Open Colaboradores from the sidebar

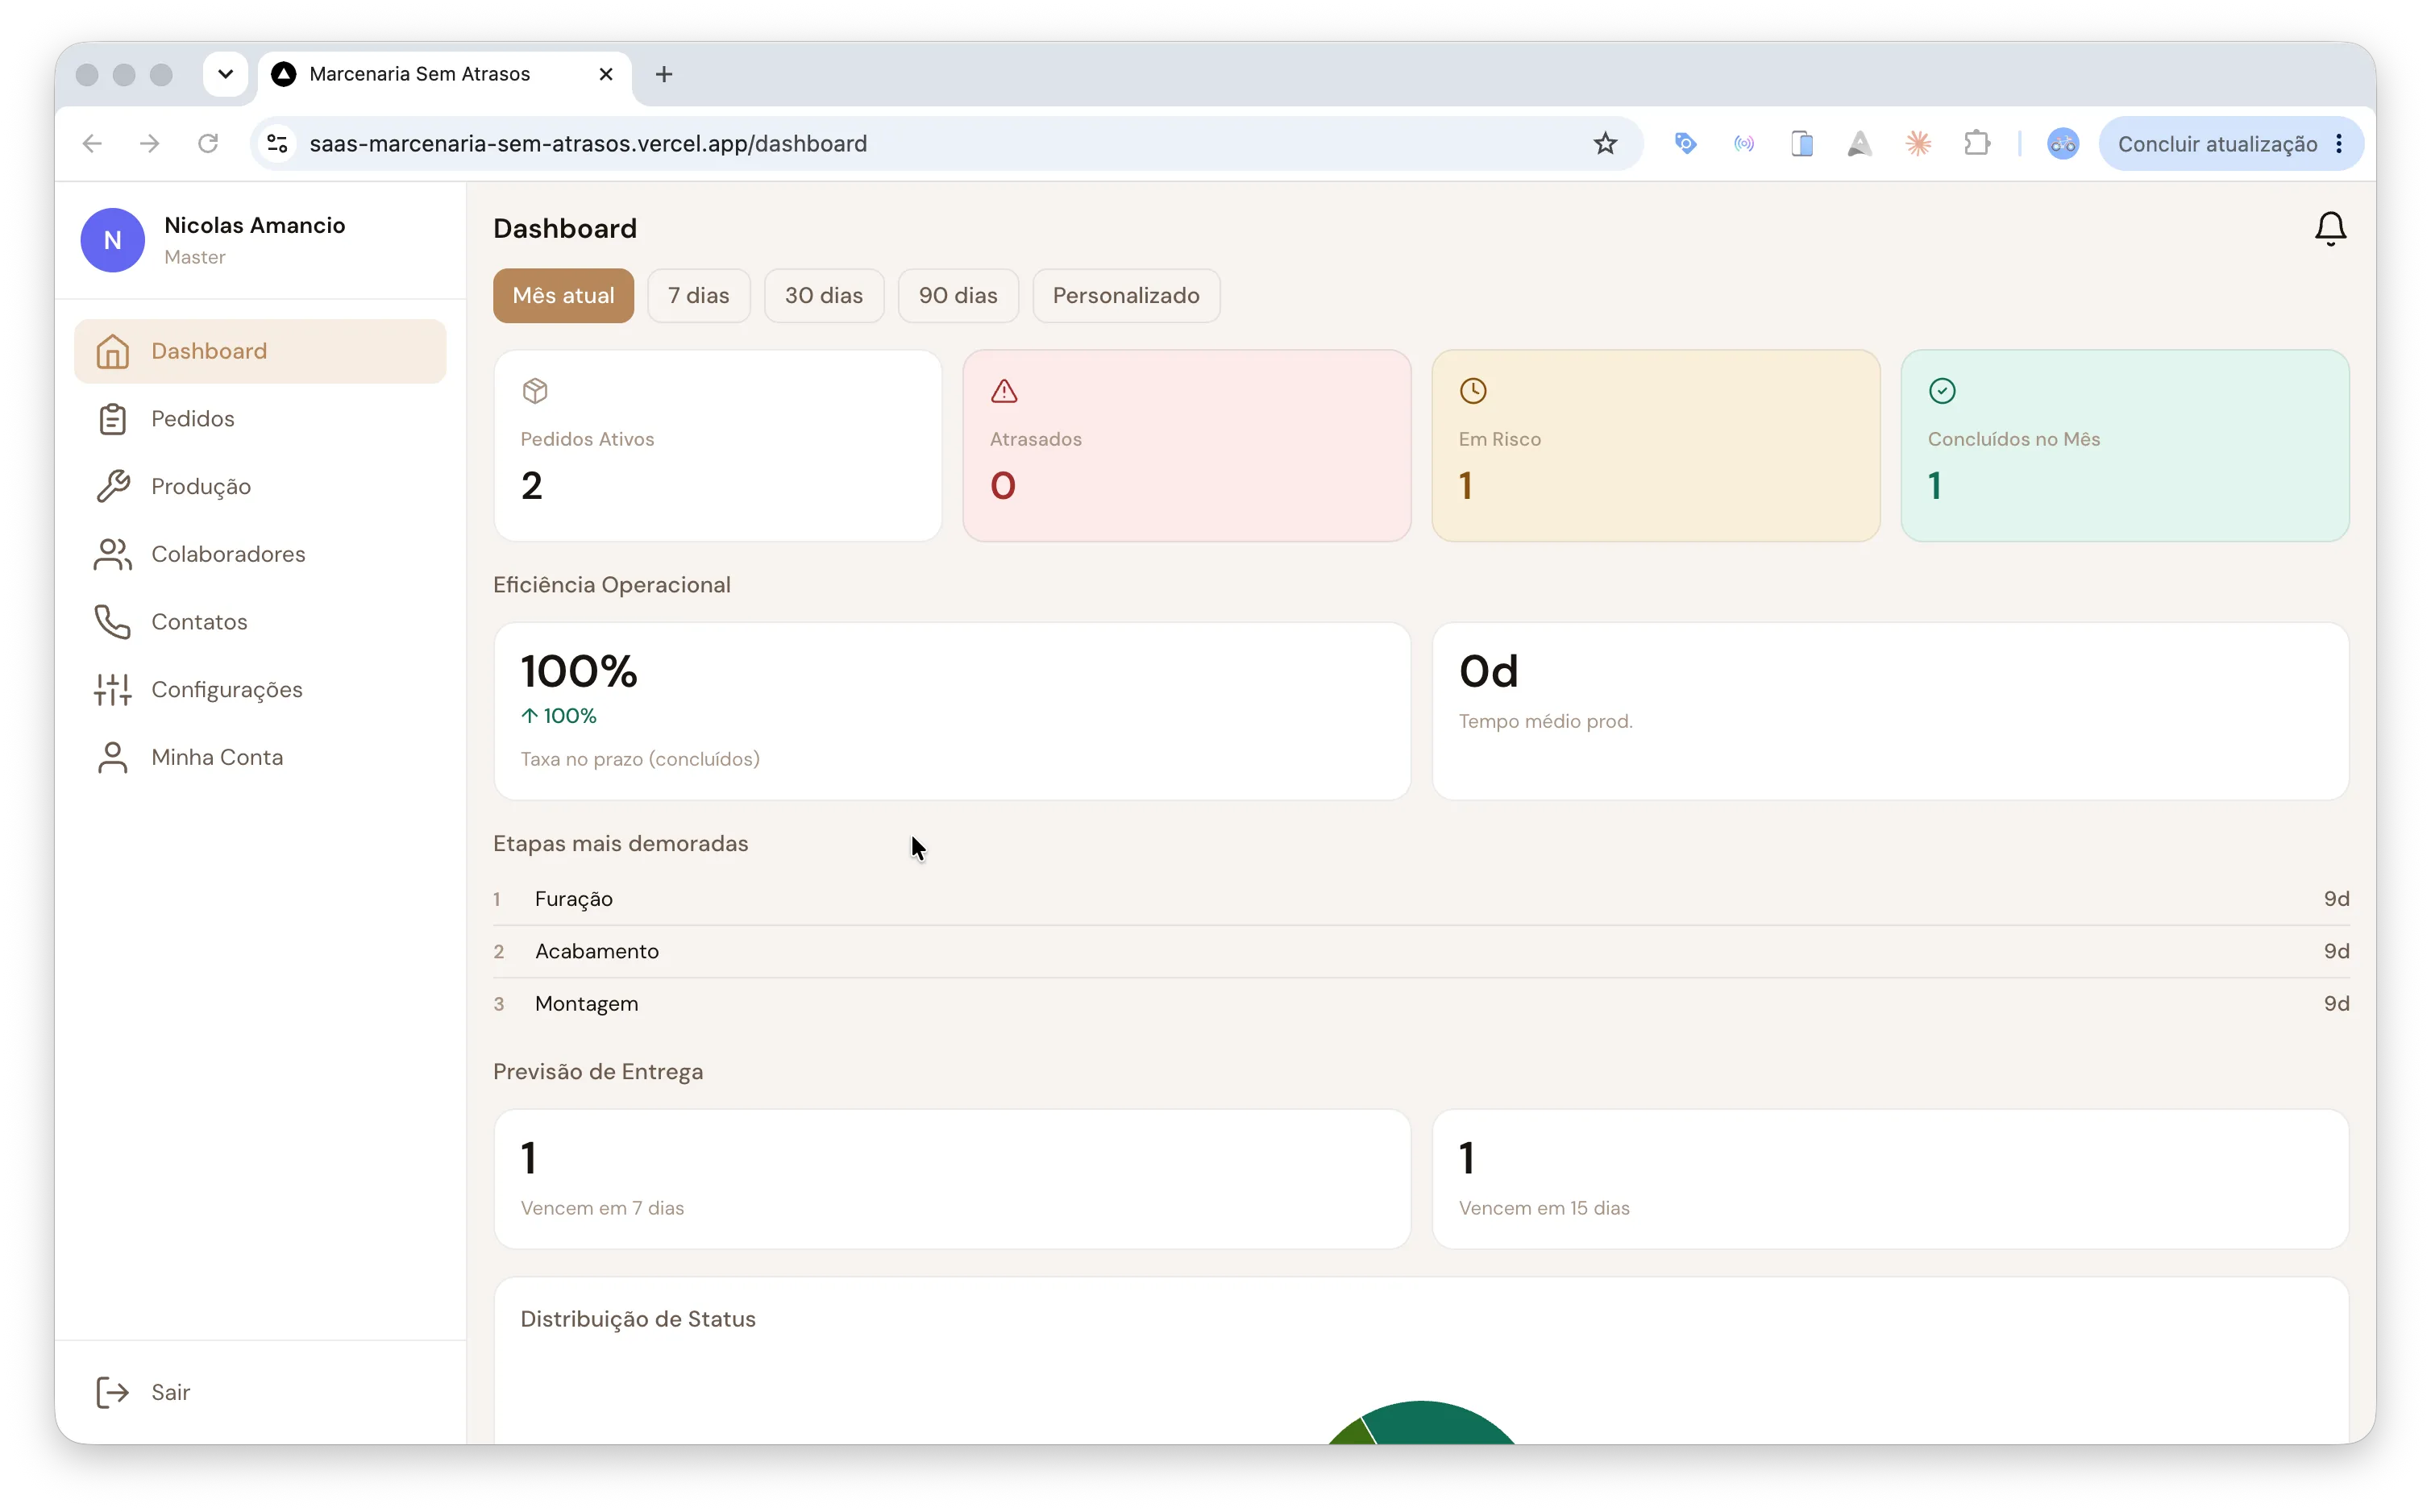(260, 554)
